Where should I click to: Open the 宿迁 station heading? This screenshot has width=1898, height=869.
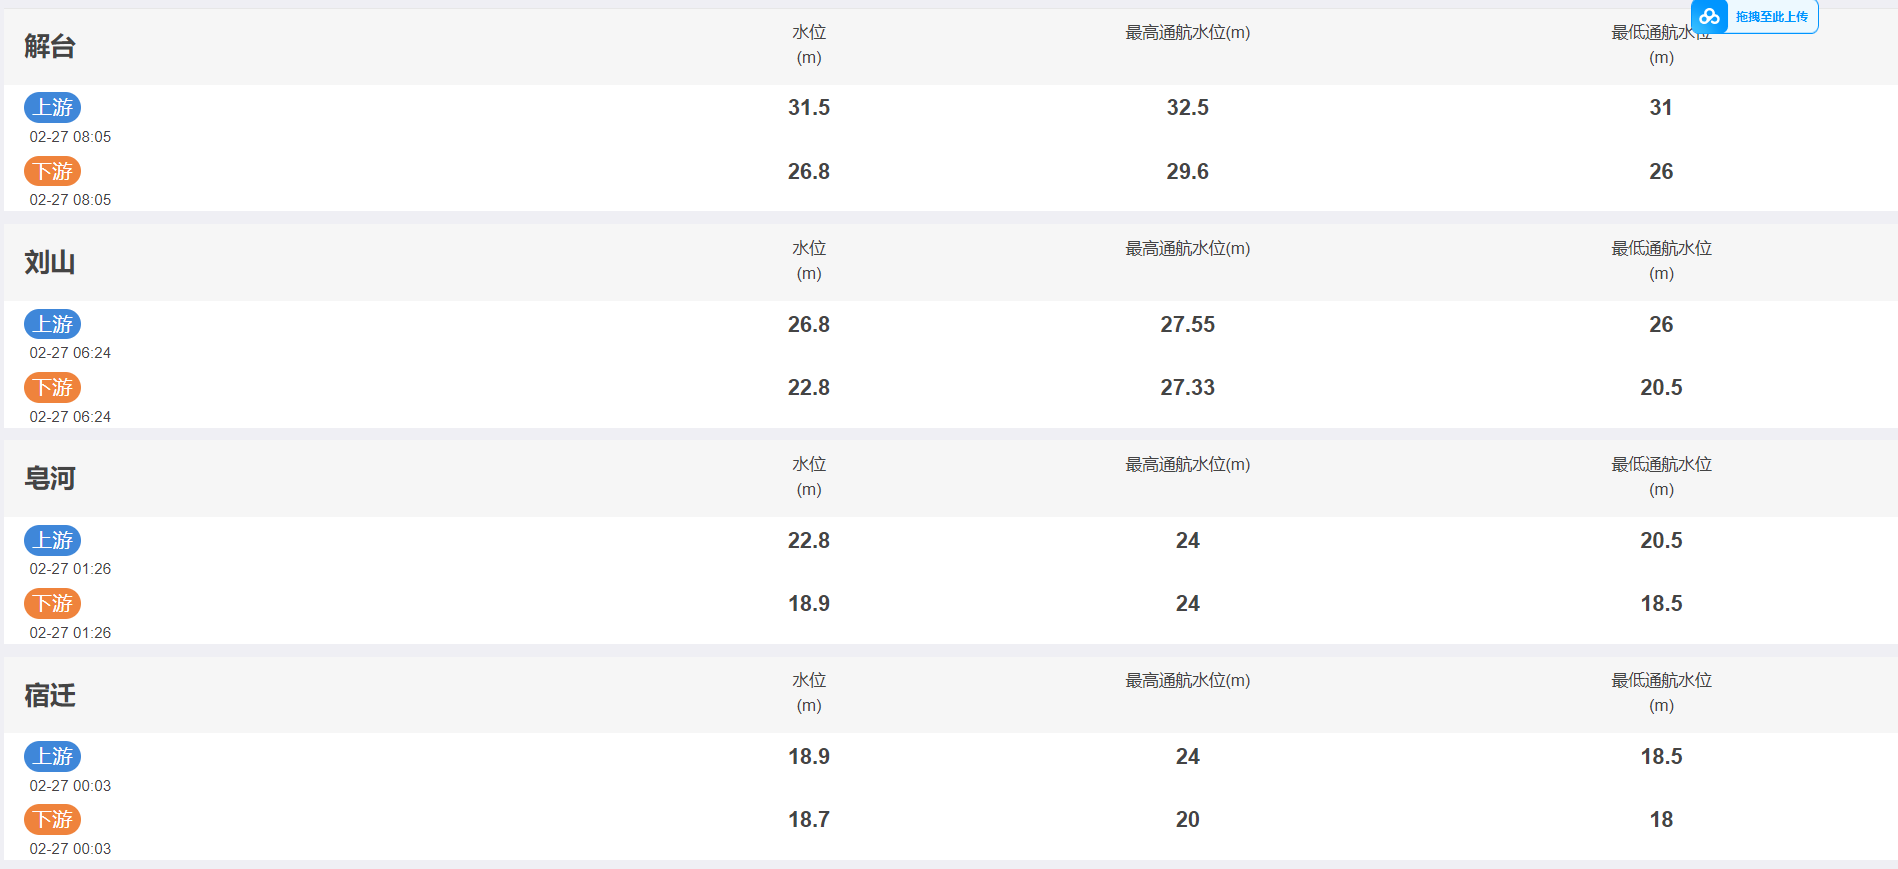point(50,694)
